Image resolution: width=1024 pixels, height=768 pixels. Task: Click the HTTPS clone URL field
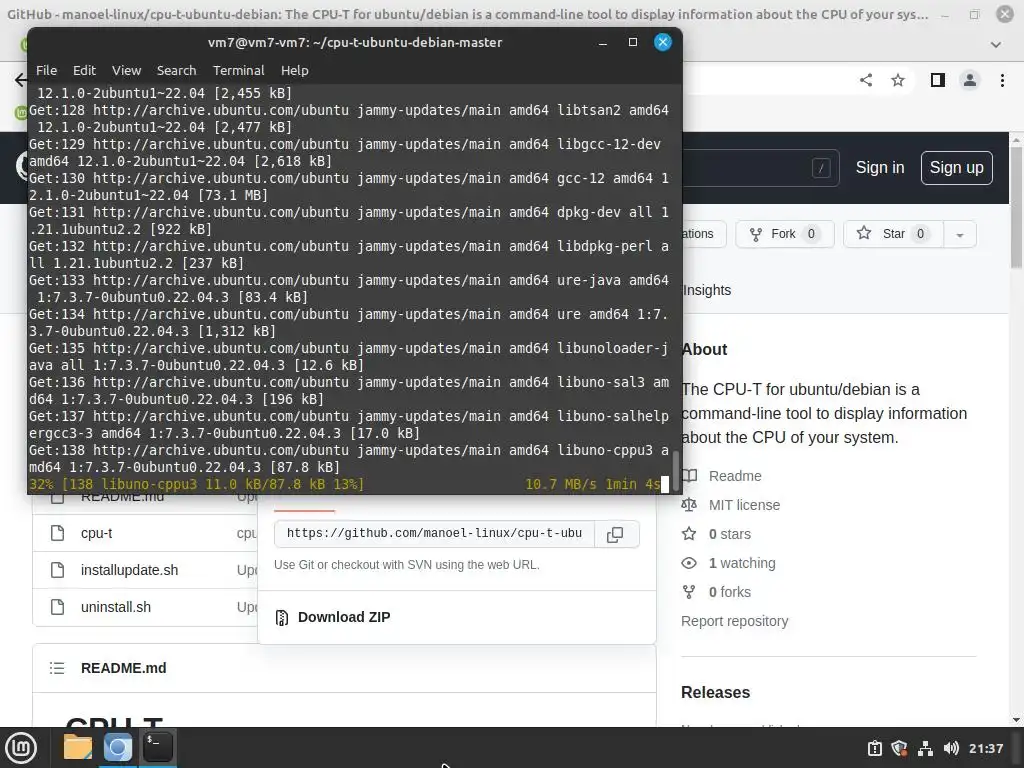tap(434, 534)
